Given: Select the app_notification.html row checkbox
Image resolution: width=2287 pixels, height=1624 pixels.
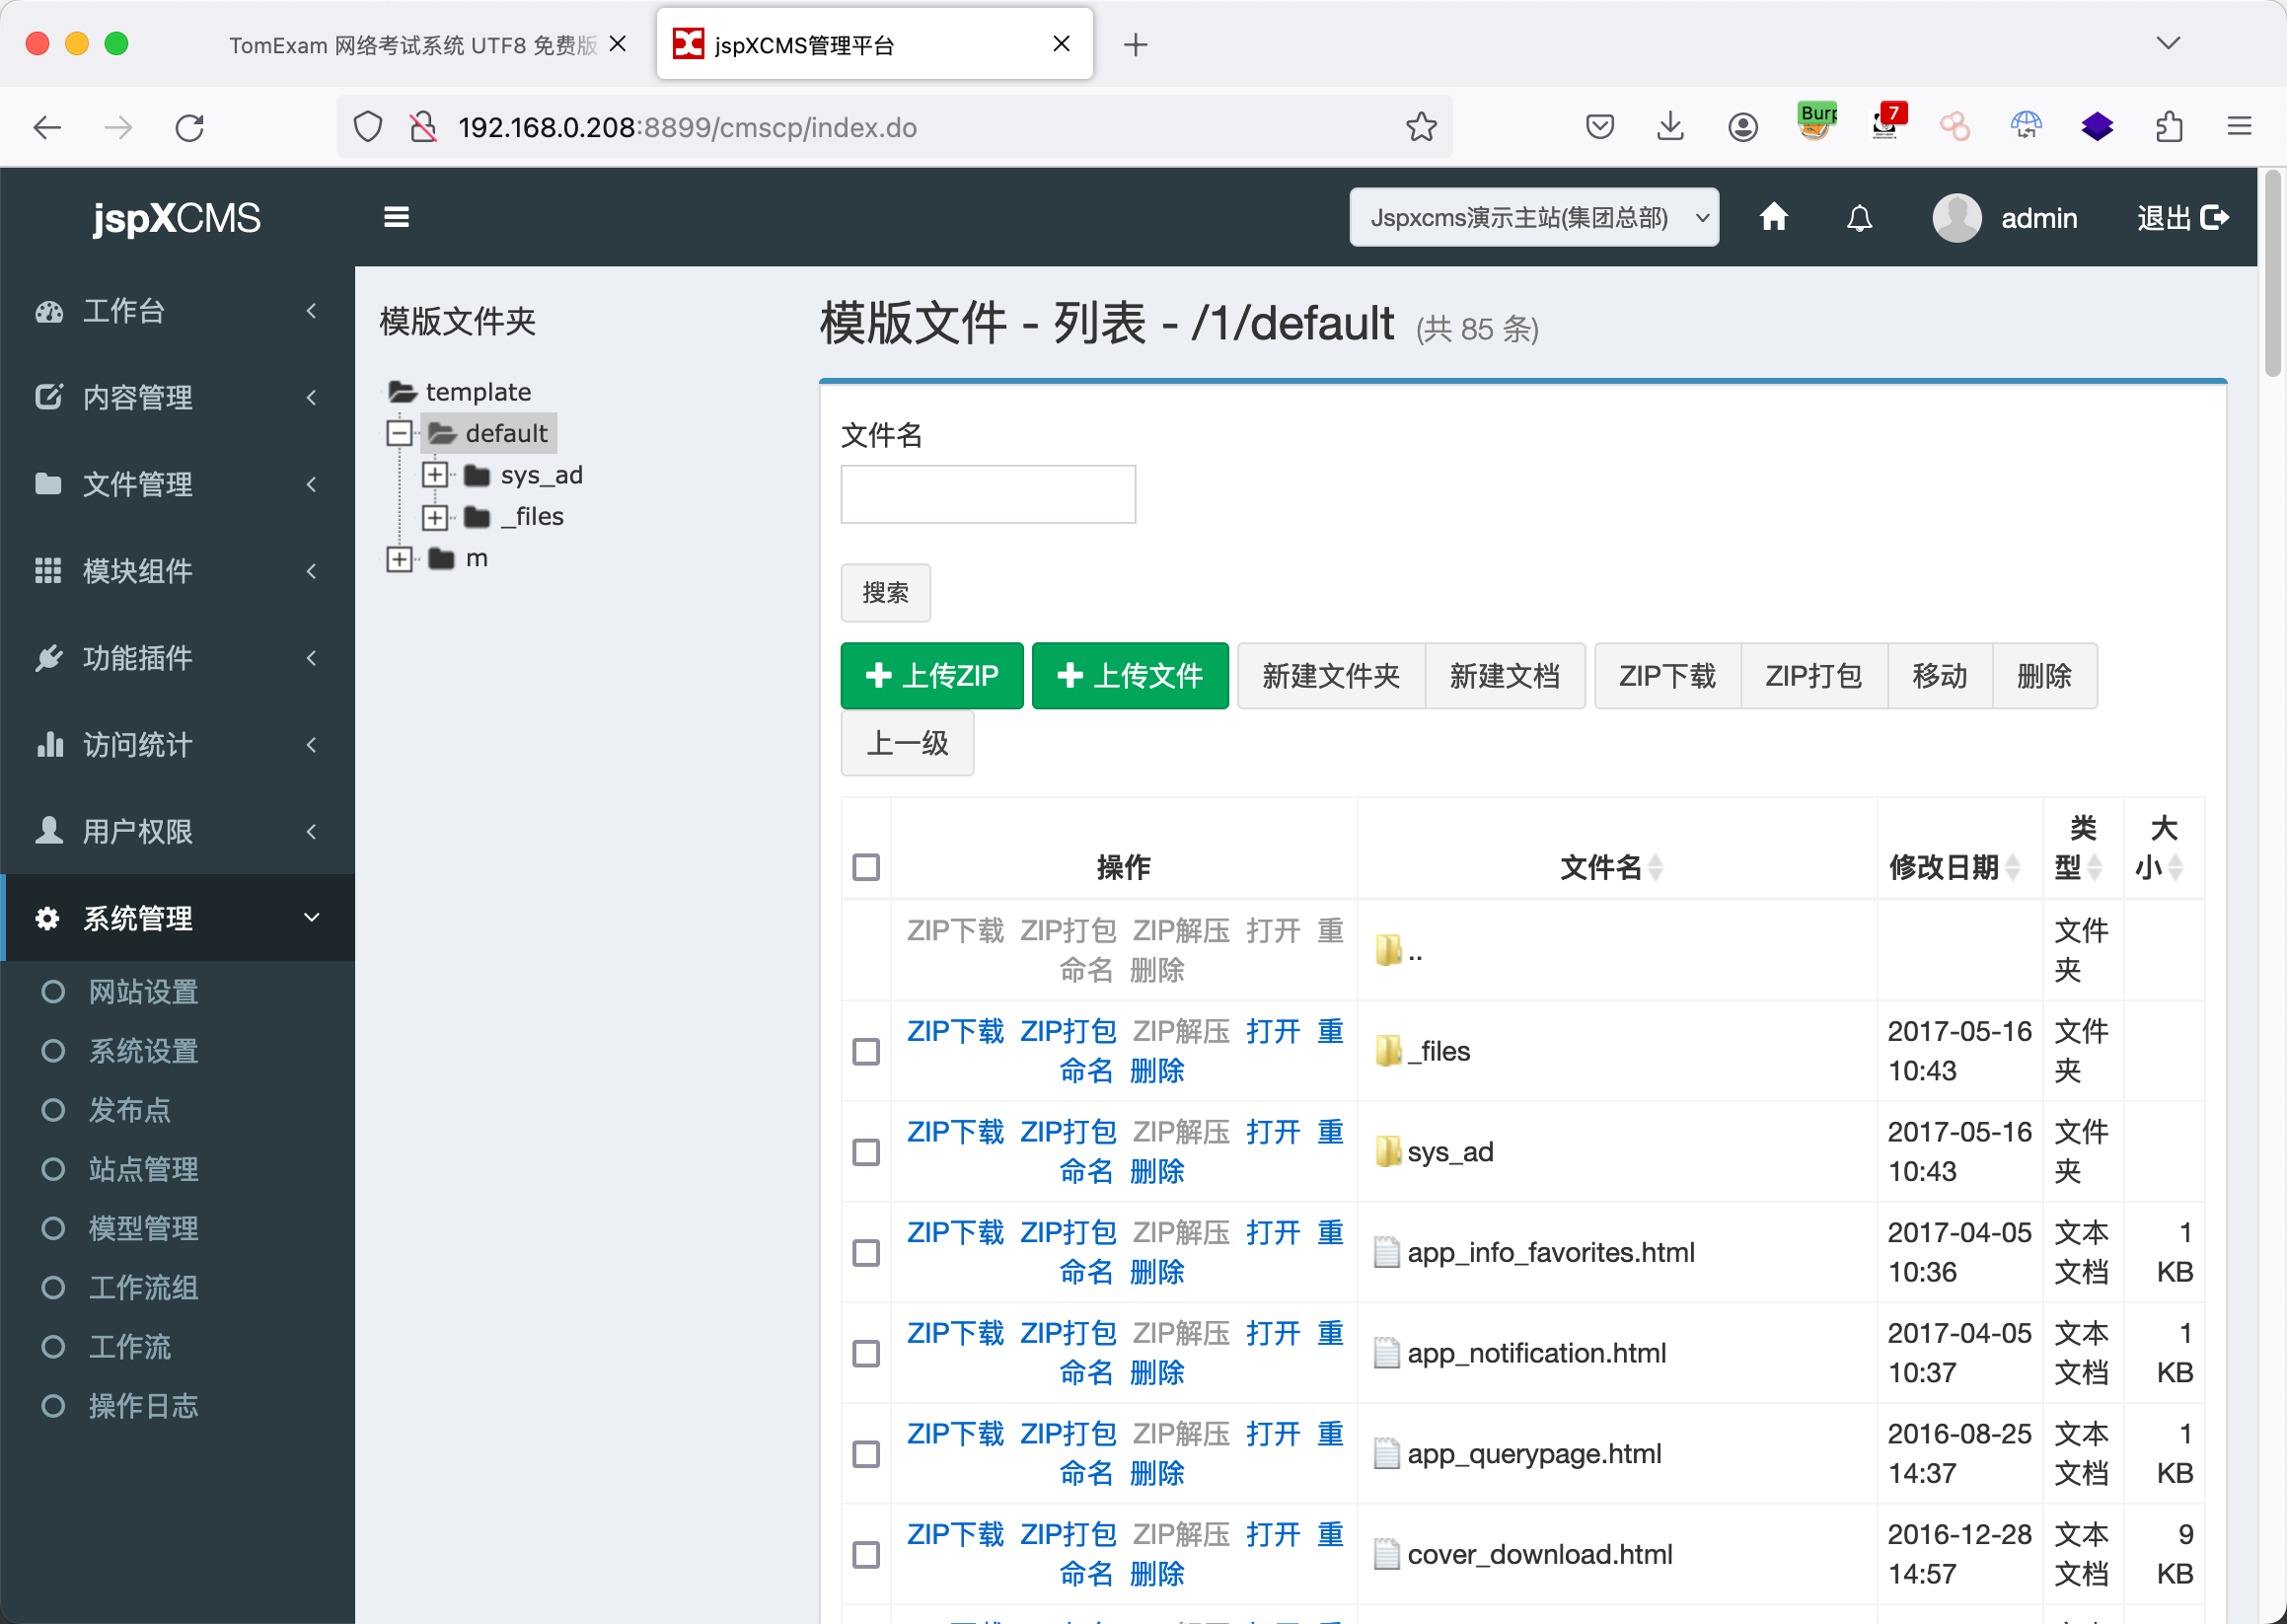Looking at the screenshot, I should pyautogui.click(x=866, y=1353).
